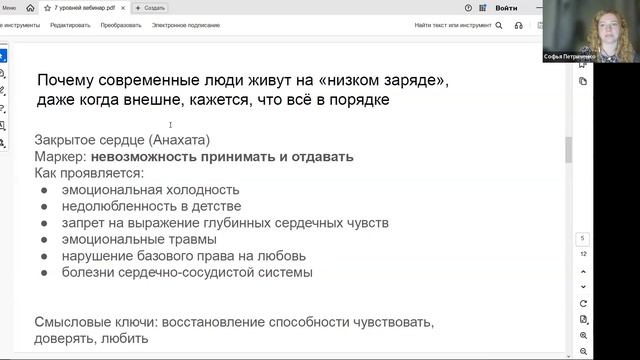Select the blue highlighted selection tool

(3, 56)
